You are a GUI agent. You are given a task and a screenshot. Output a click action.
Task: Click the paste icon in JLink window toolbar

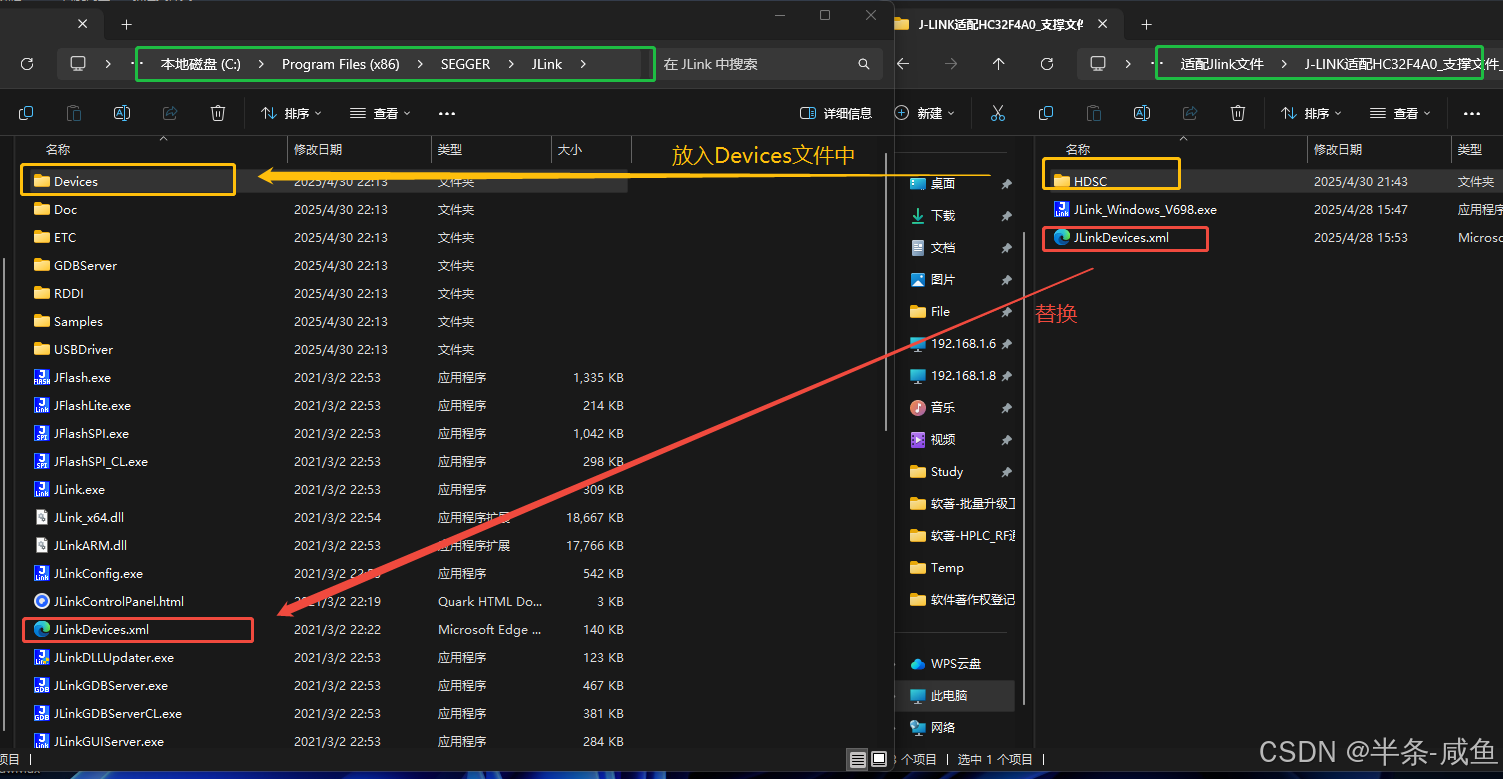coord(74,113)
